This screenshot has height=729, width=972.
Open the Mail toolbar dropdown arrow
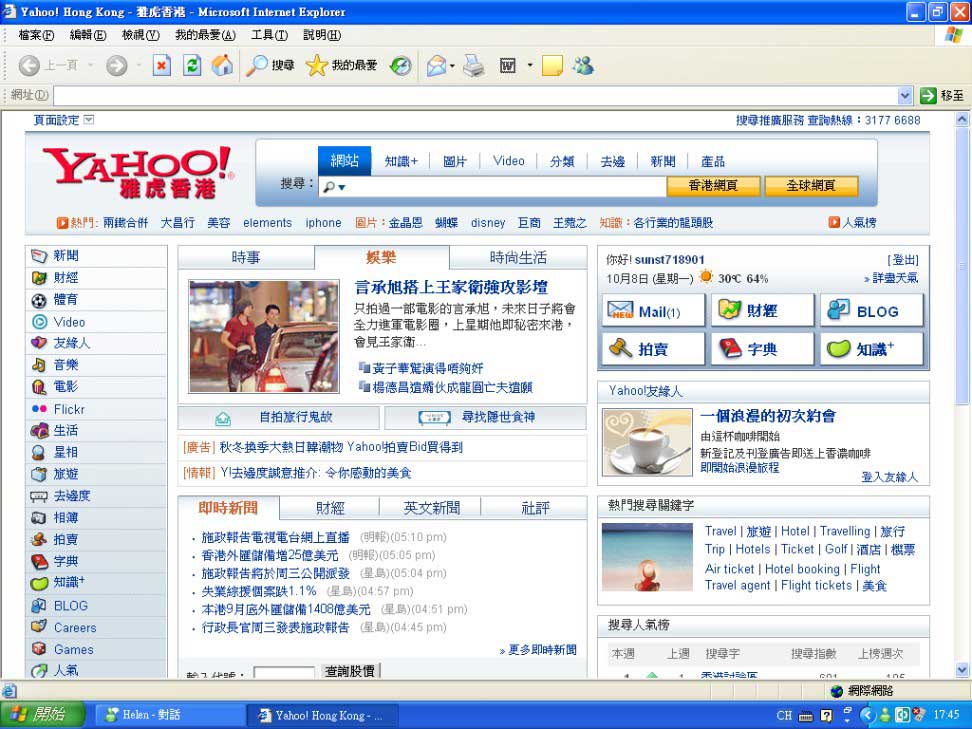(453, 66)
